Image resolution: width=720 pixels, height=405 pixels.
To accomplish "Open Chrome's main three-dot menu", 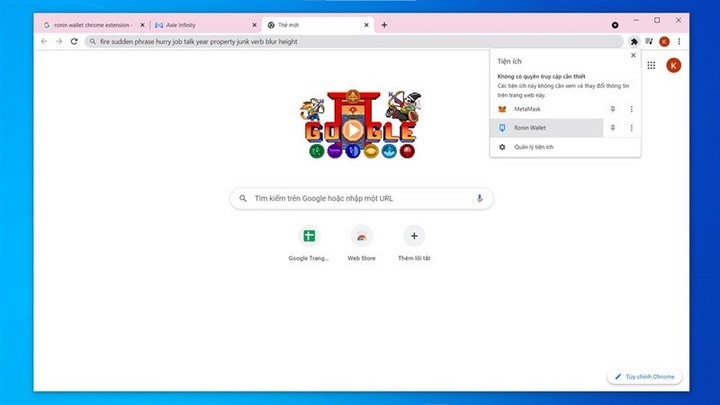I will 679,41.
